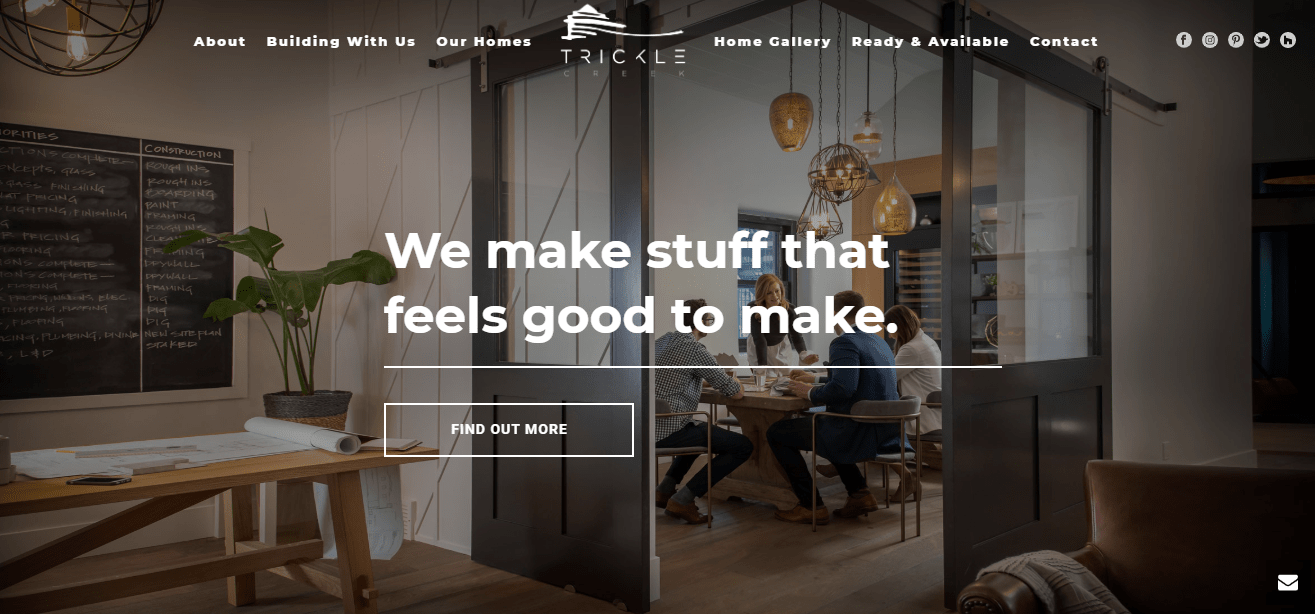Image resolution: width=1315 pixels, height=614 pixels.
Task: Open the Our Homes menu
Action: pos(484,41)
